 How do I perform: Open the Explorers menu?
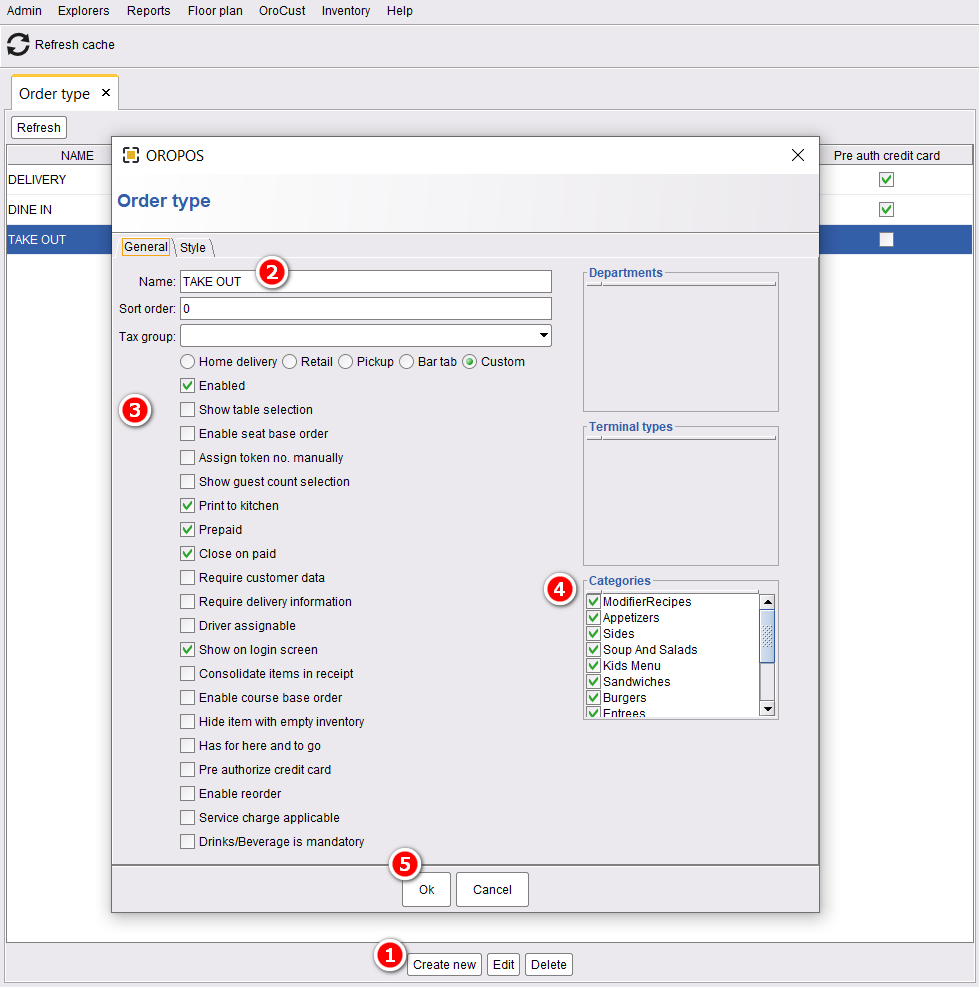pos(83,11)
